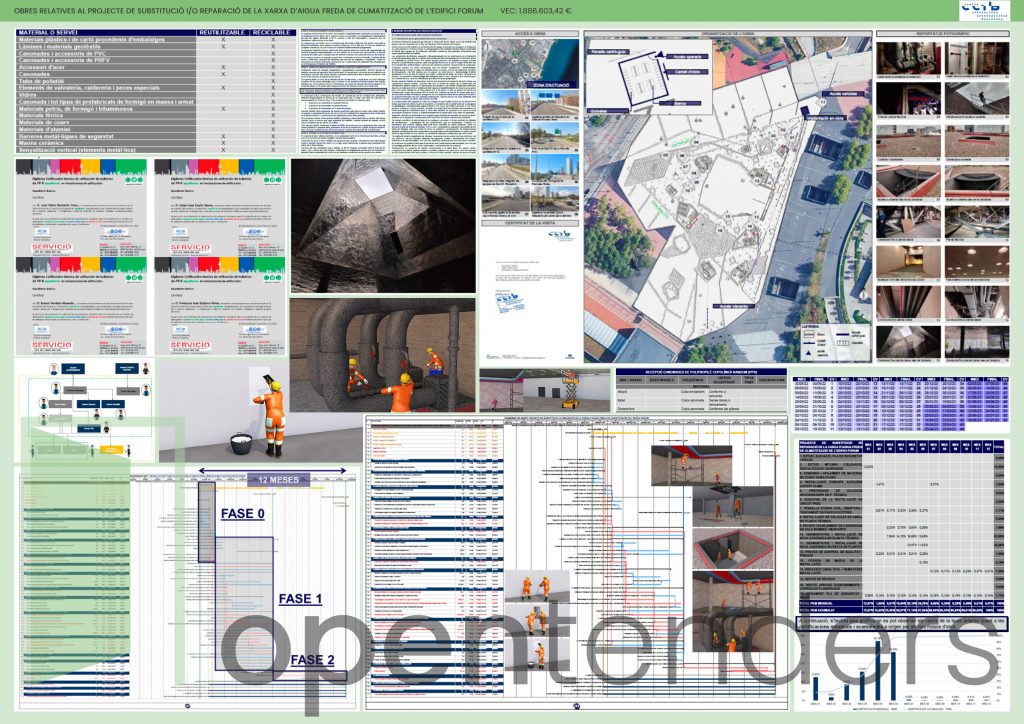Image resolution: width=1024 pixels, height=724 pixels.
Task: Click the 'REUTILITZABLE' column header
Action: pos(223,32)
